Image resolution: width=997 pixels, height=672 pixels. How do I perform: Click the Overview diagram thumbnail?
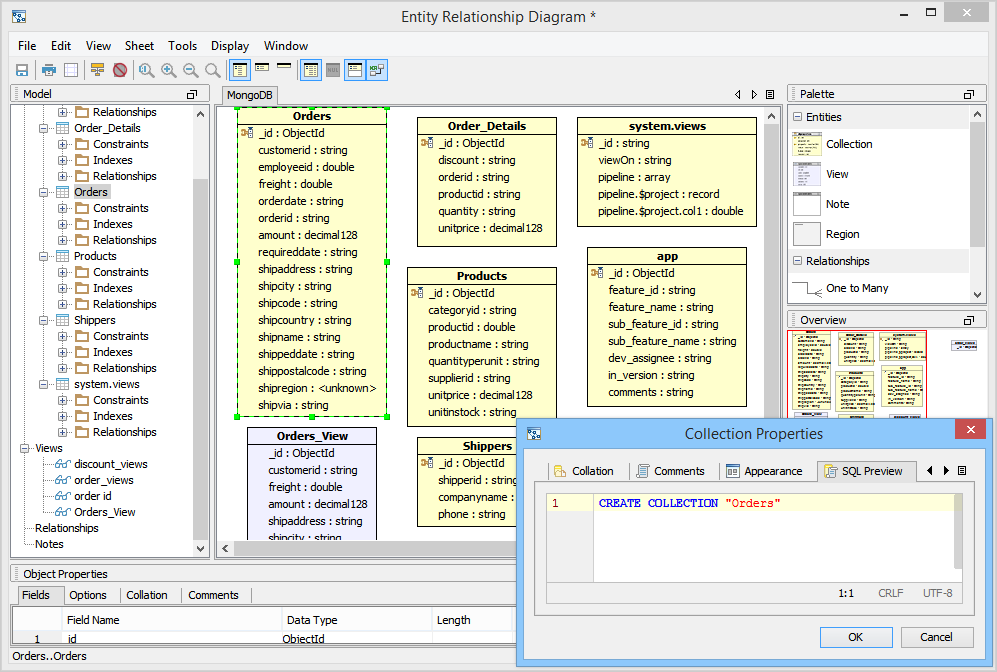(857, 371)
